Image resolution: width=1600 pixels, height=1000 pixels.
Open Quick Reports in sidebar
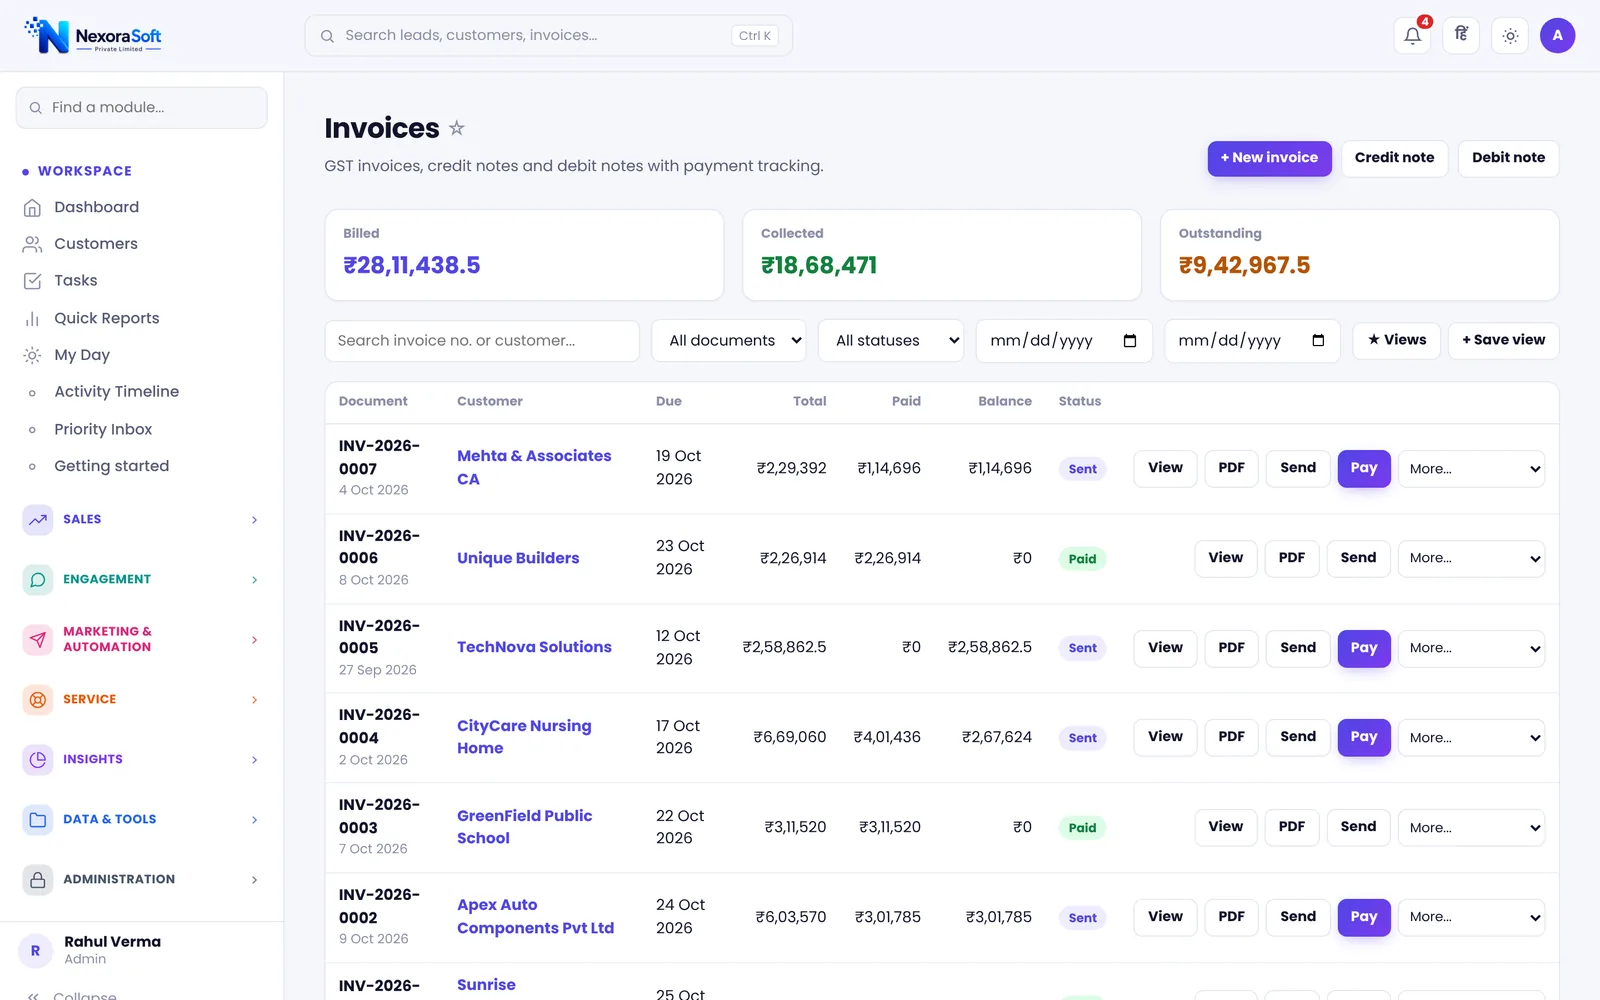pyautogui.click(x=107, y=318)
